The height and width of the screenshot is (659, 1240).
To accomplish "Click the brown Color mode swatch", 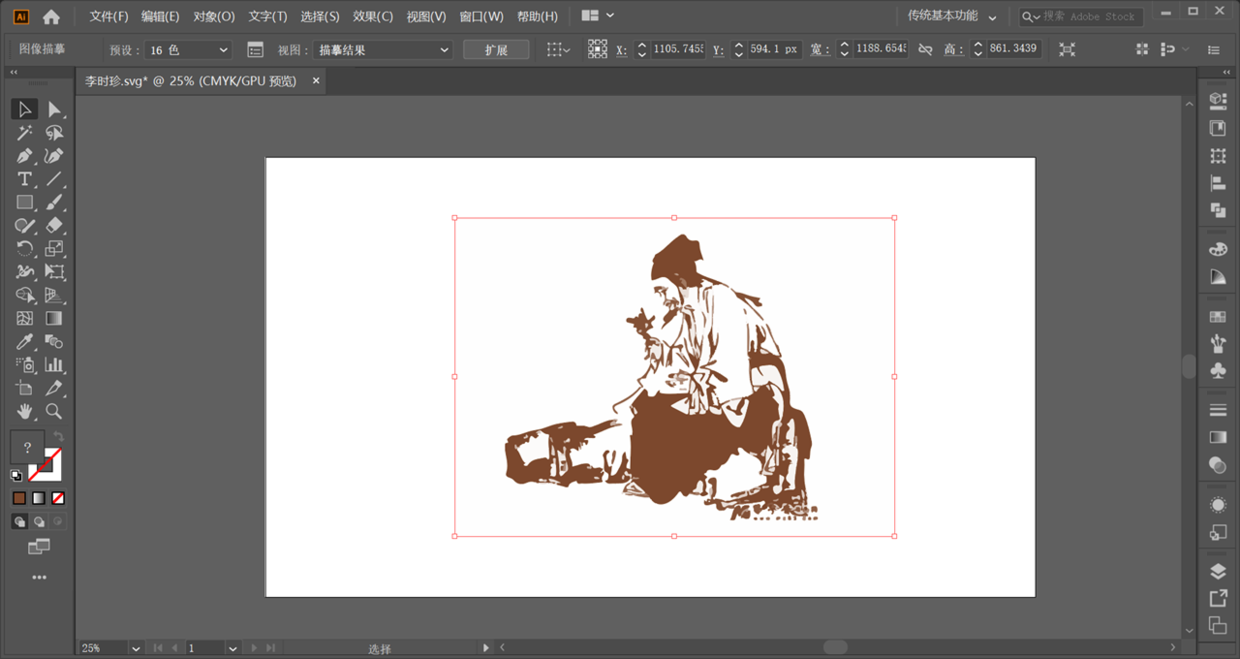I will pos(19,498).
